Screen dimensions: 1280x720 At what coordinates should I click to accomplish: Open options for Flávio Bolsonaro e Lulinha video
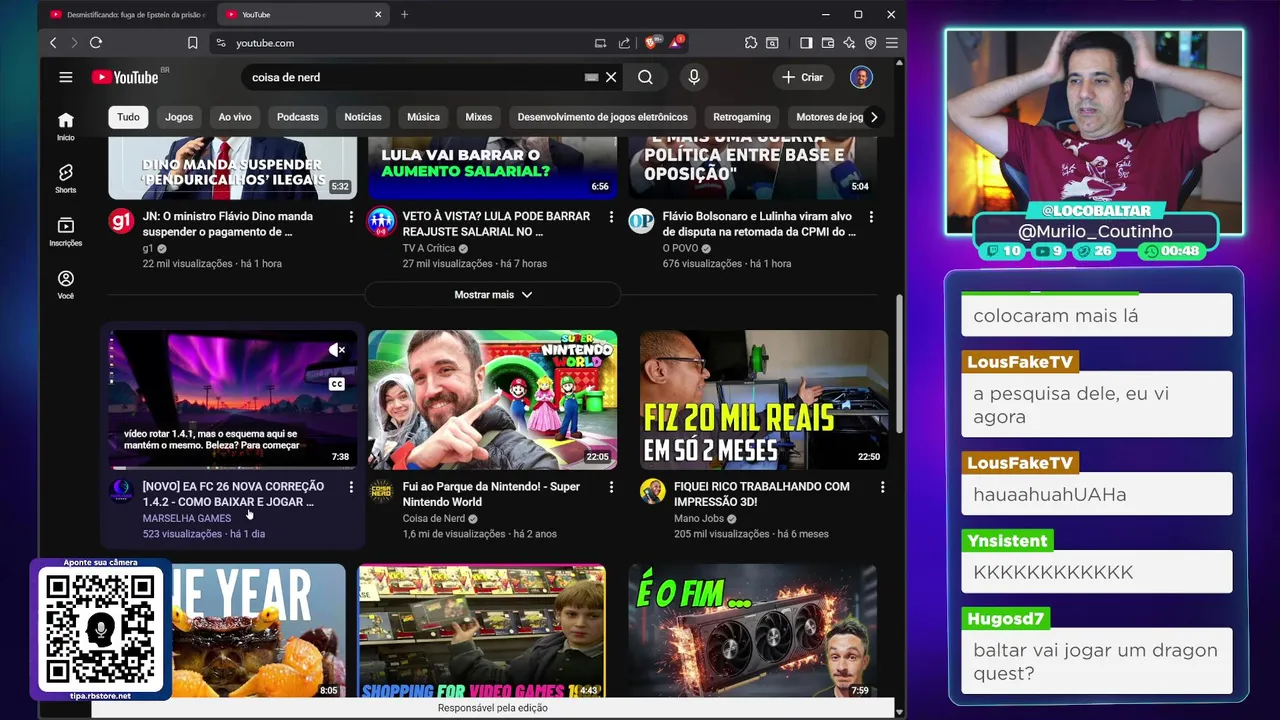pyautogui.click(x=871, y=217)
